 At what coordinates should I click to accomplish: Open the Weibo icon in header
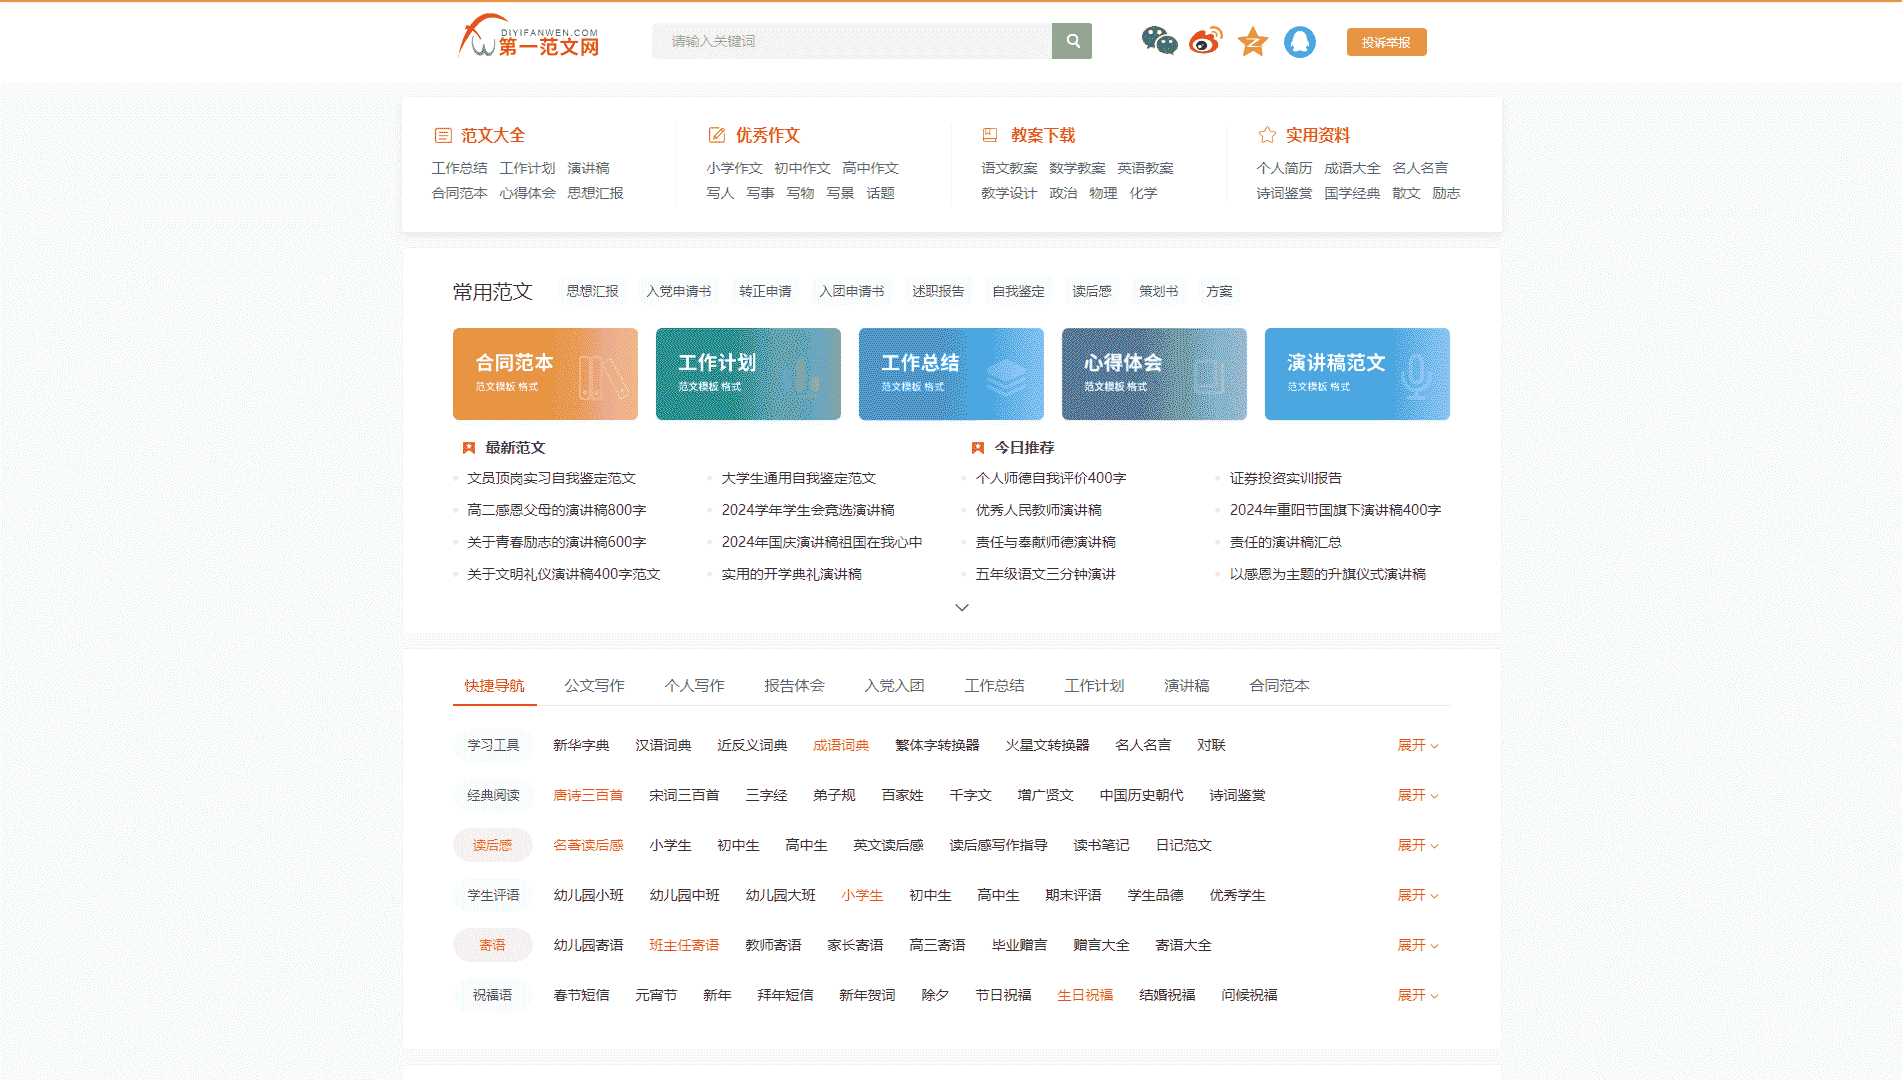coord(1206,41)
